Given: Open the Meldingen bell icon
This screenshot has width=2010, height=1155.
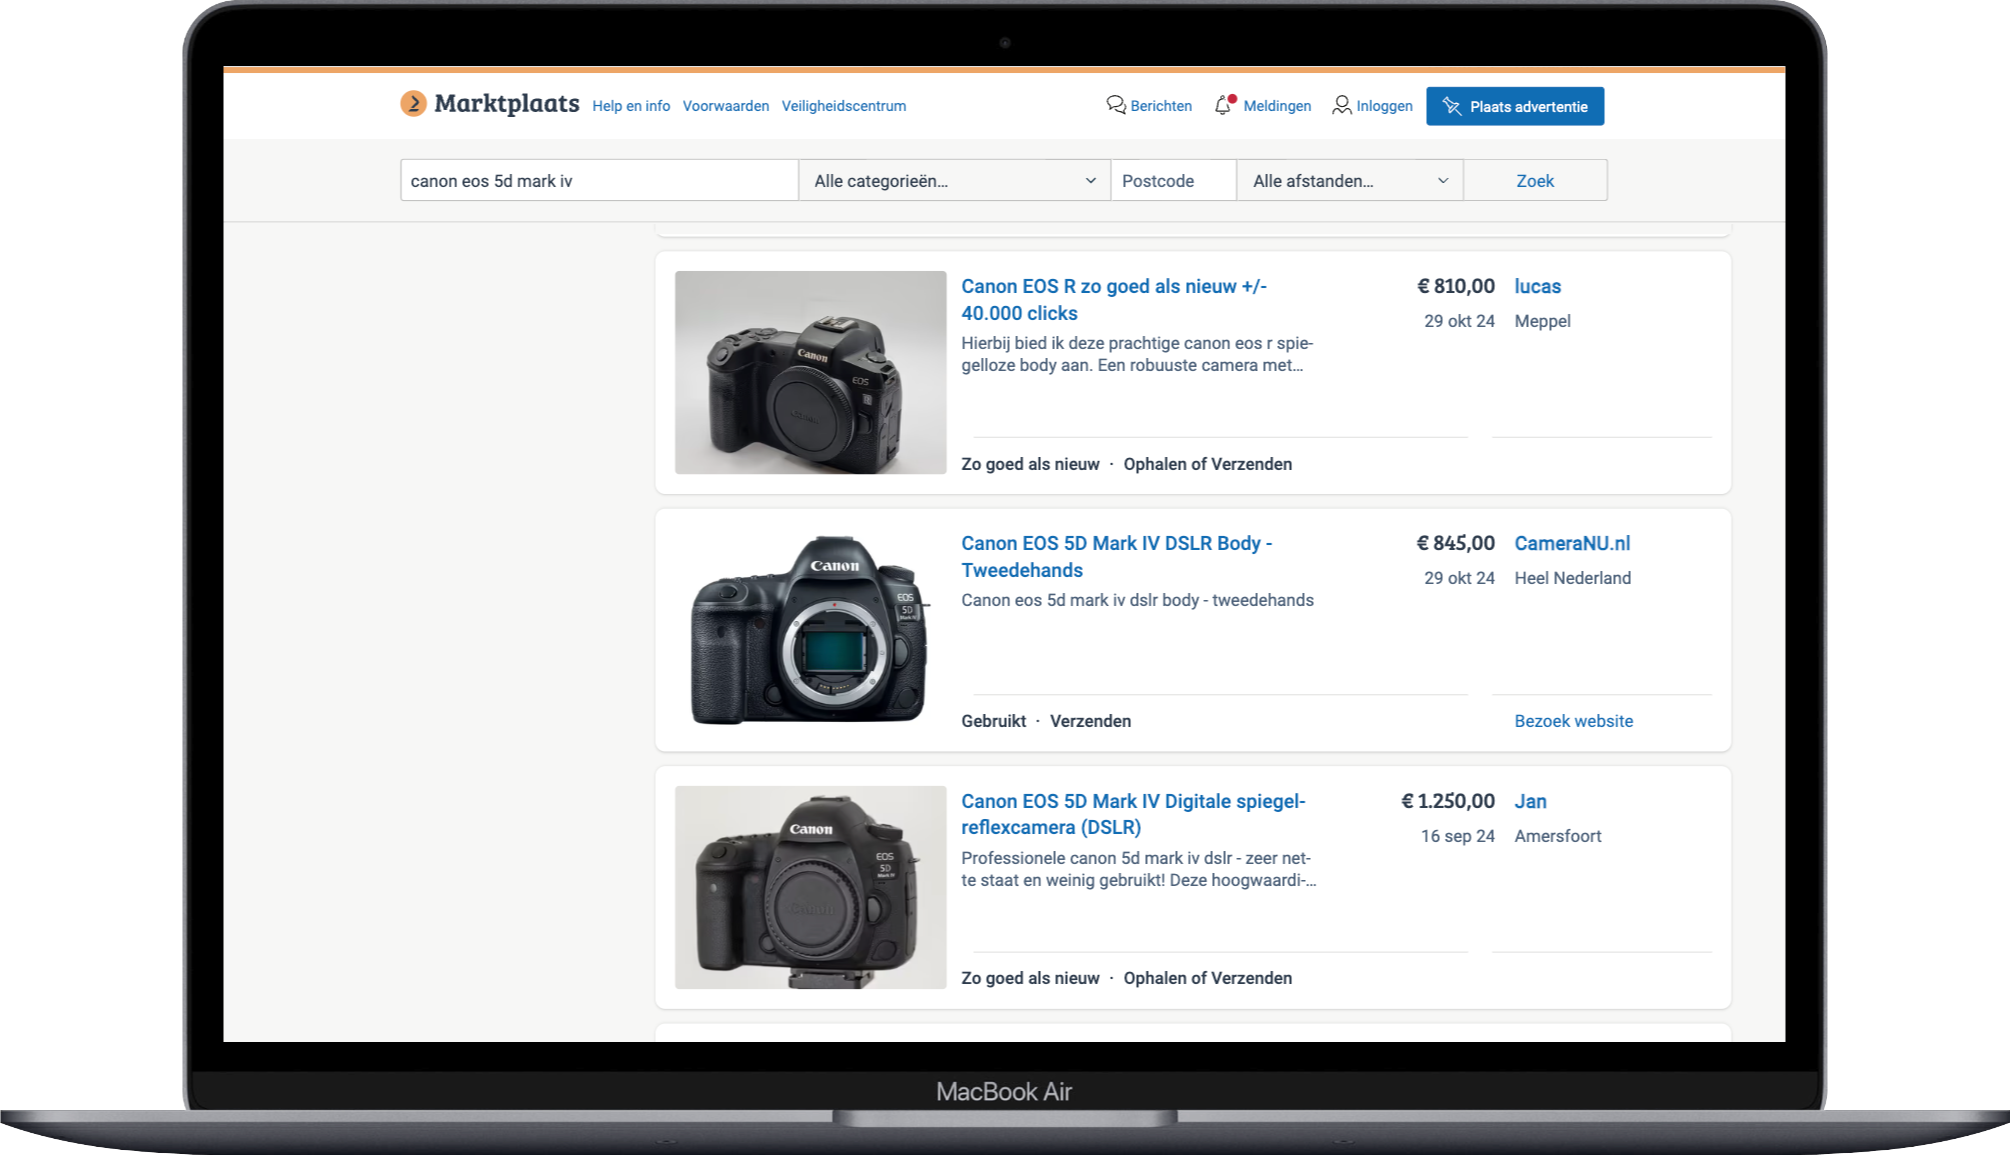Looking at the screenshot, I should pyautogui.click(x=1224, y=105).
